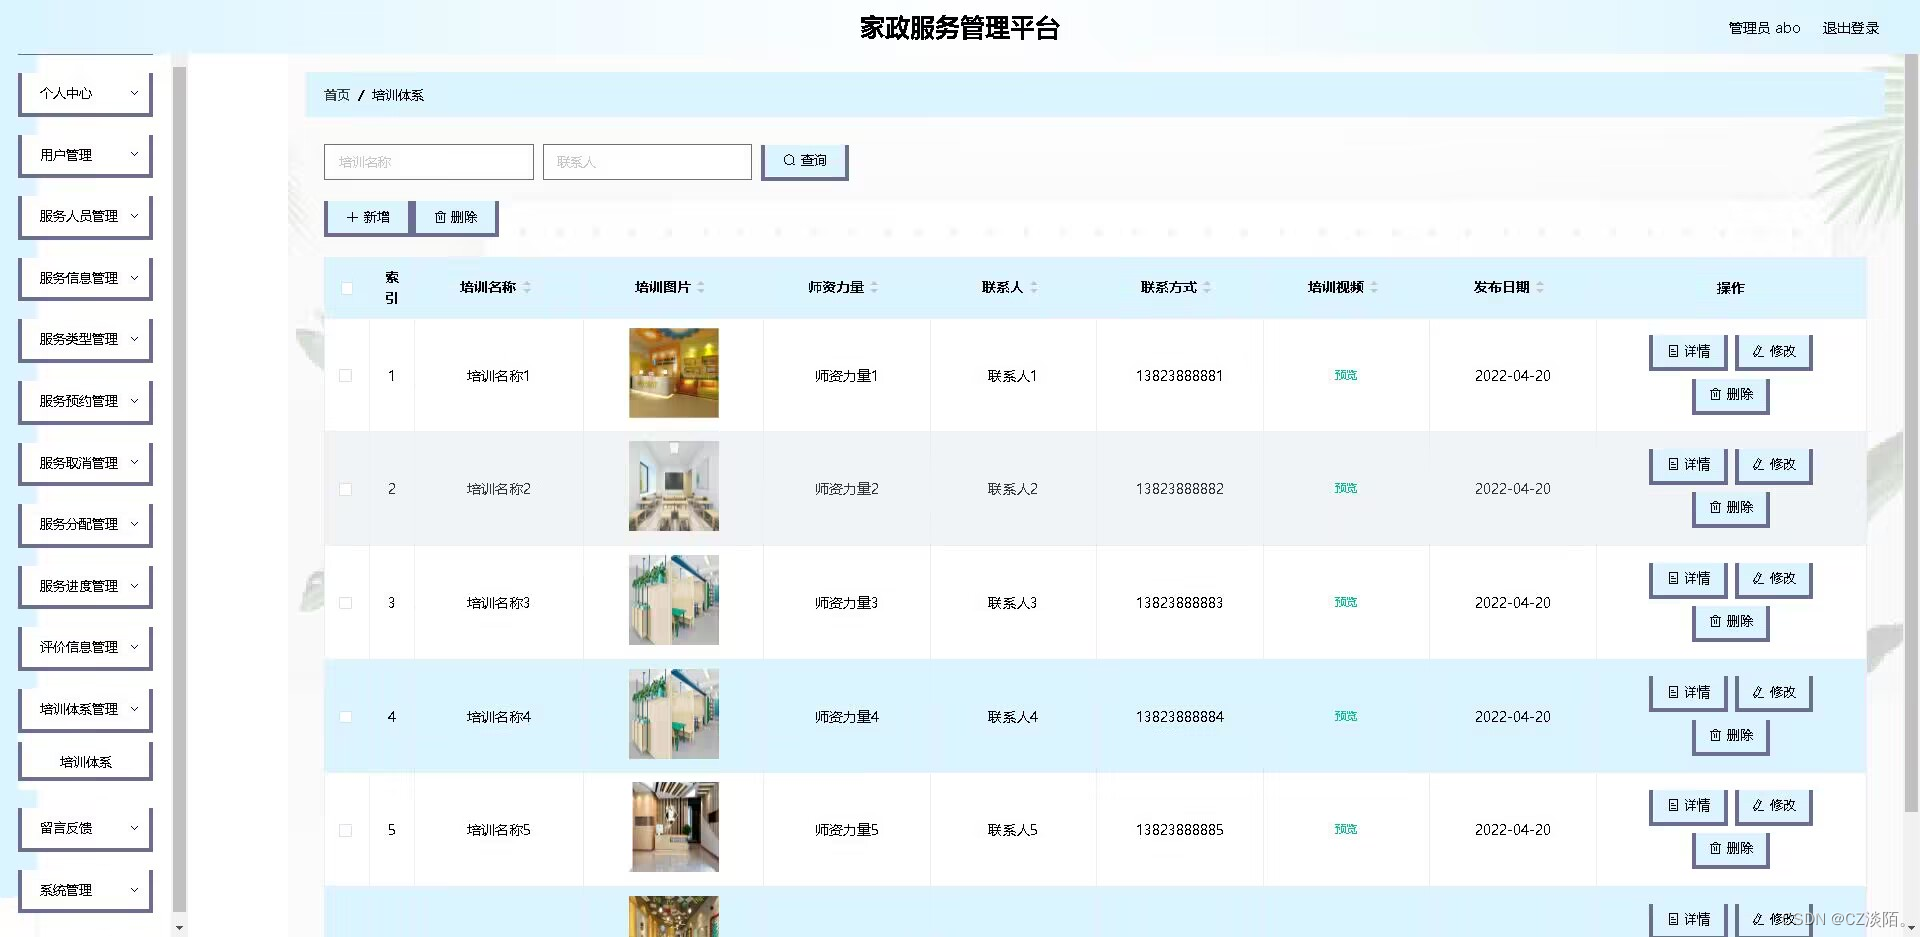The width and height of the screenshot is (1920, 937).
Task: Click the 删除 batch delete button above table
Action: pyautogui.click(x=455, y=218)
